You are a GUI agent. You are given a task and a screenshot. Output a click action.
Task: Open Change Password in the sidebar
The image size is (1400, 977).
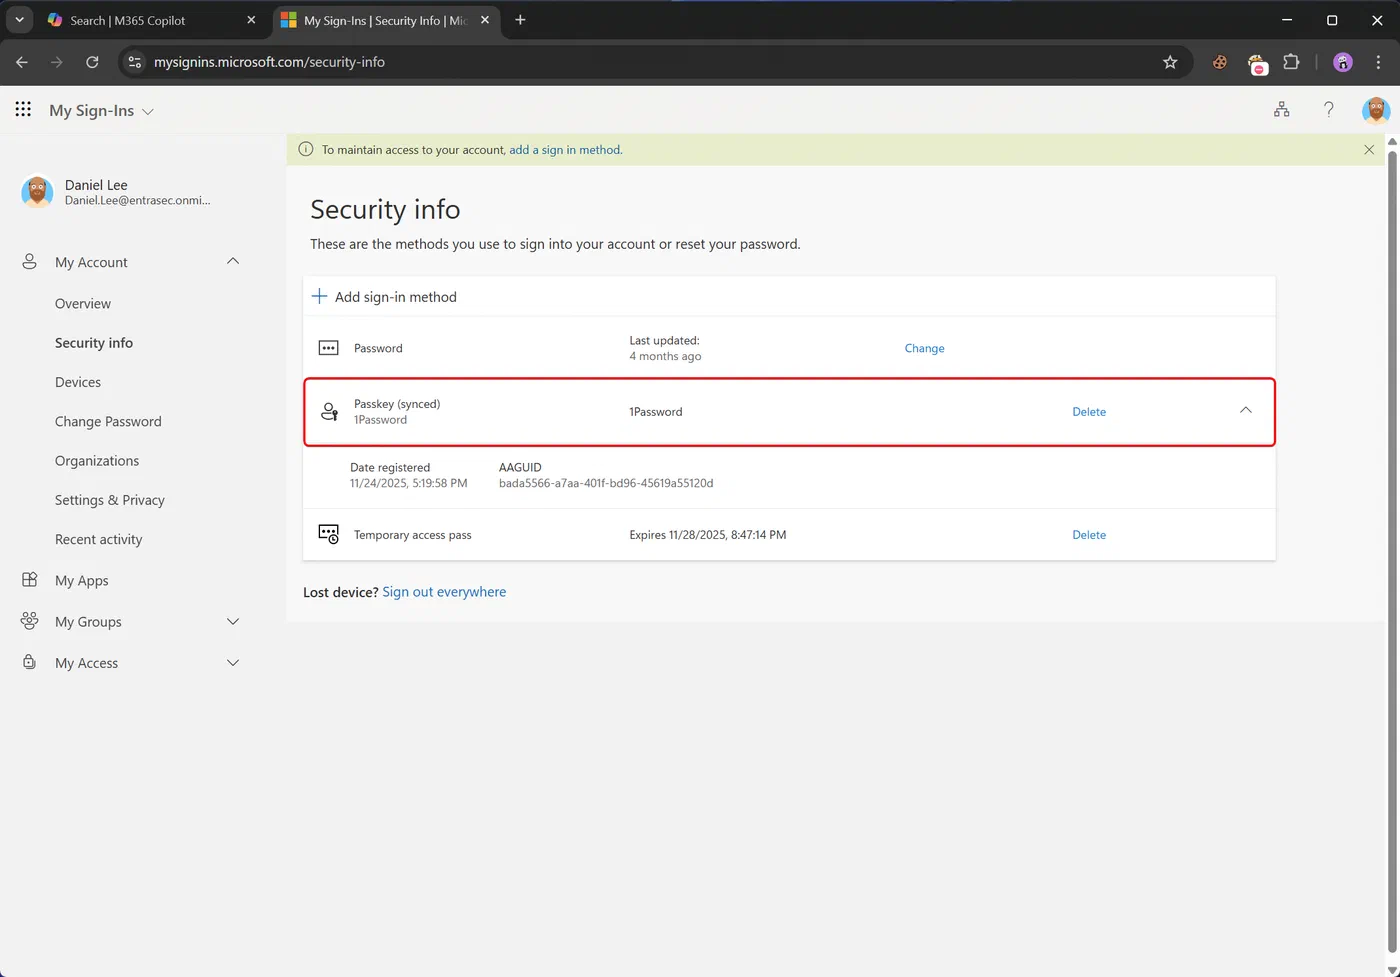click(108, 422)
